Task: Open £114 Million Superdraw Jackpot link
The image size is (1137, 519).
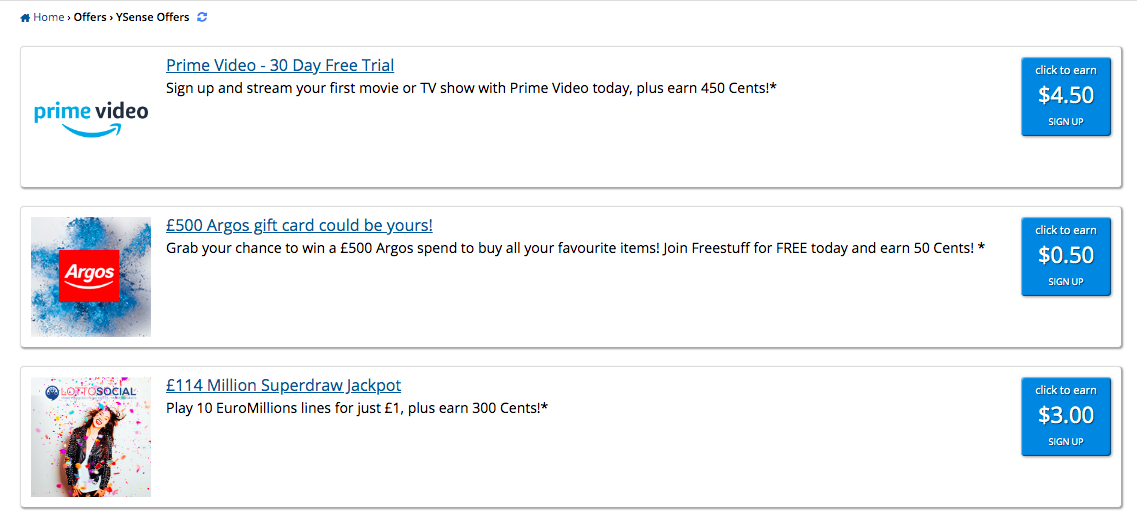Action: (x=284, y=385)
